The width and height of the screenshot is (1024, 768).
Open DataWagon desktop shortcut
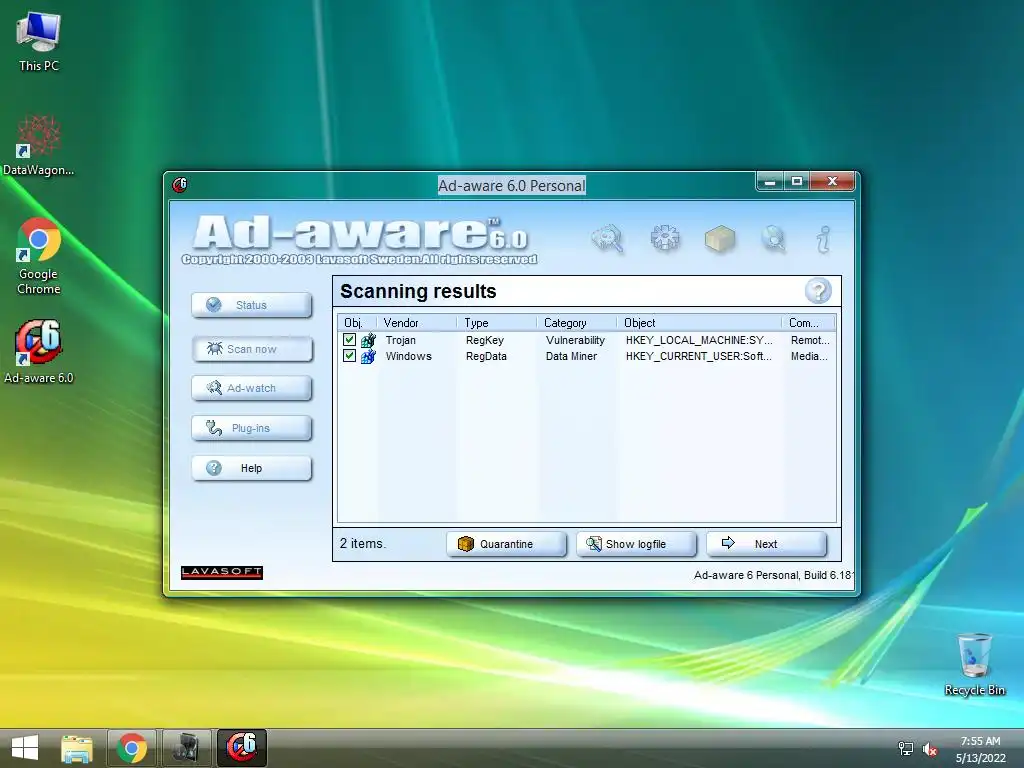point(39,145)
